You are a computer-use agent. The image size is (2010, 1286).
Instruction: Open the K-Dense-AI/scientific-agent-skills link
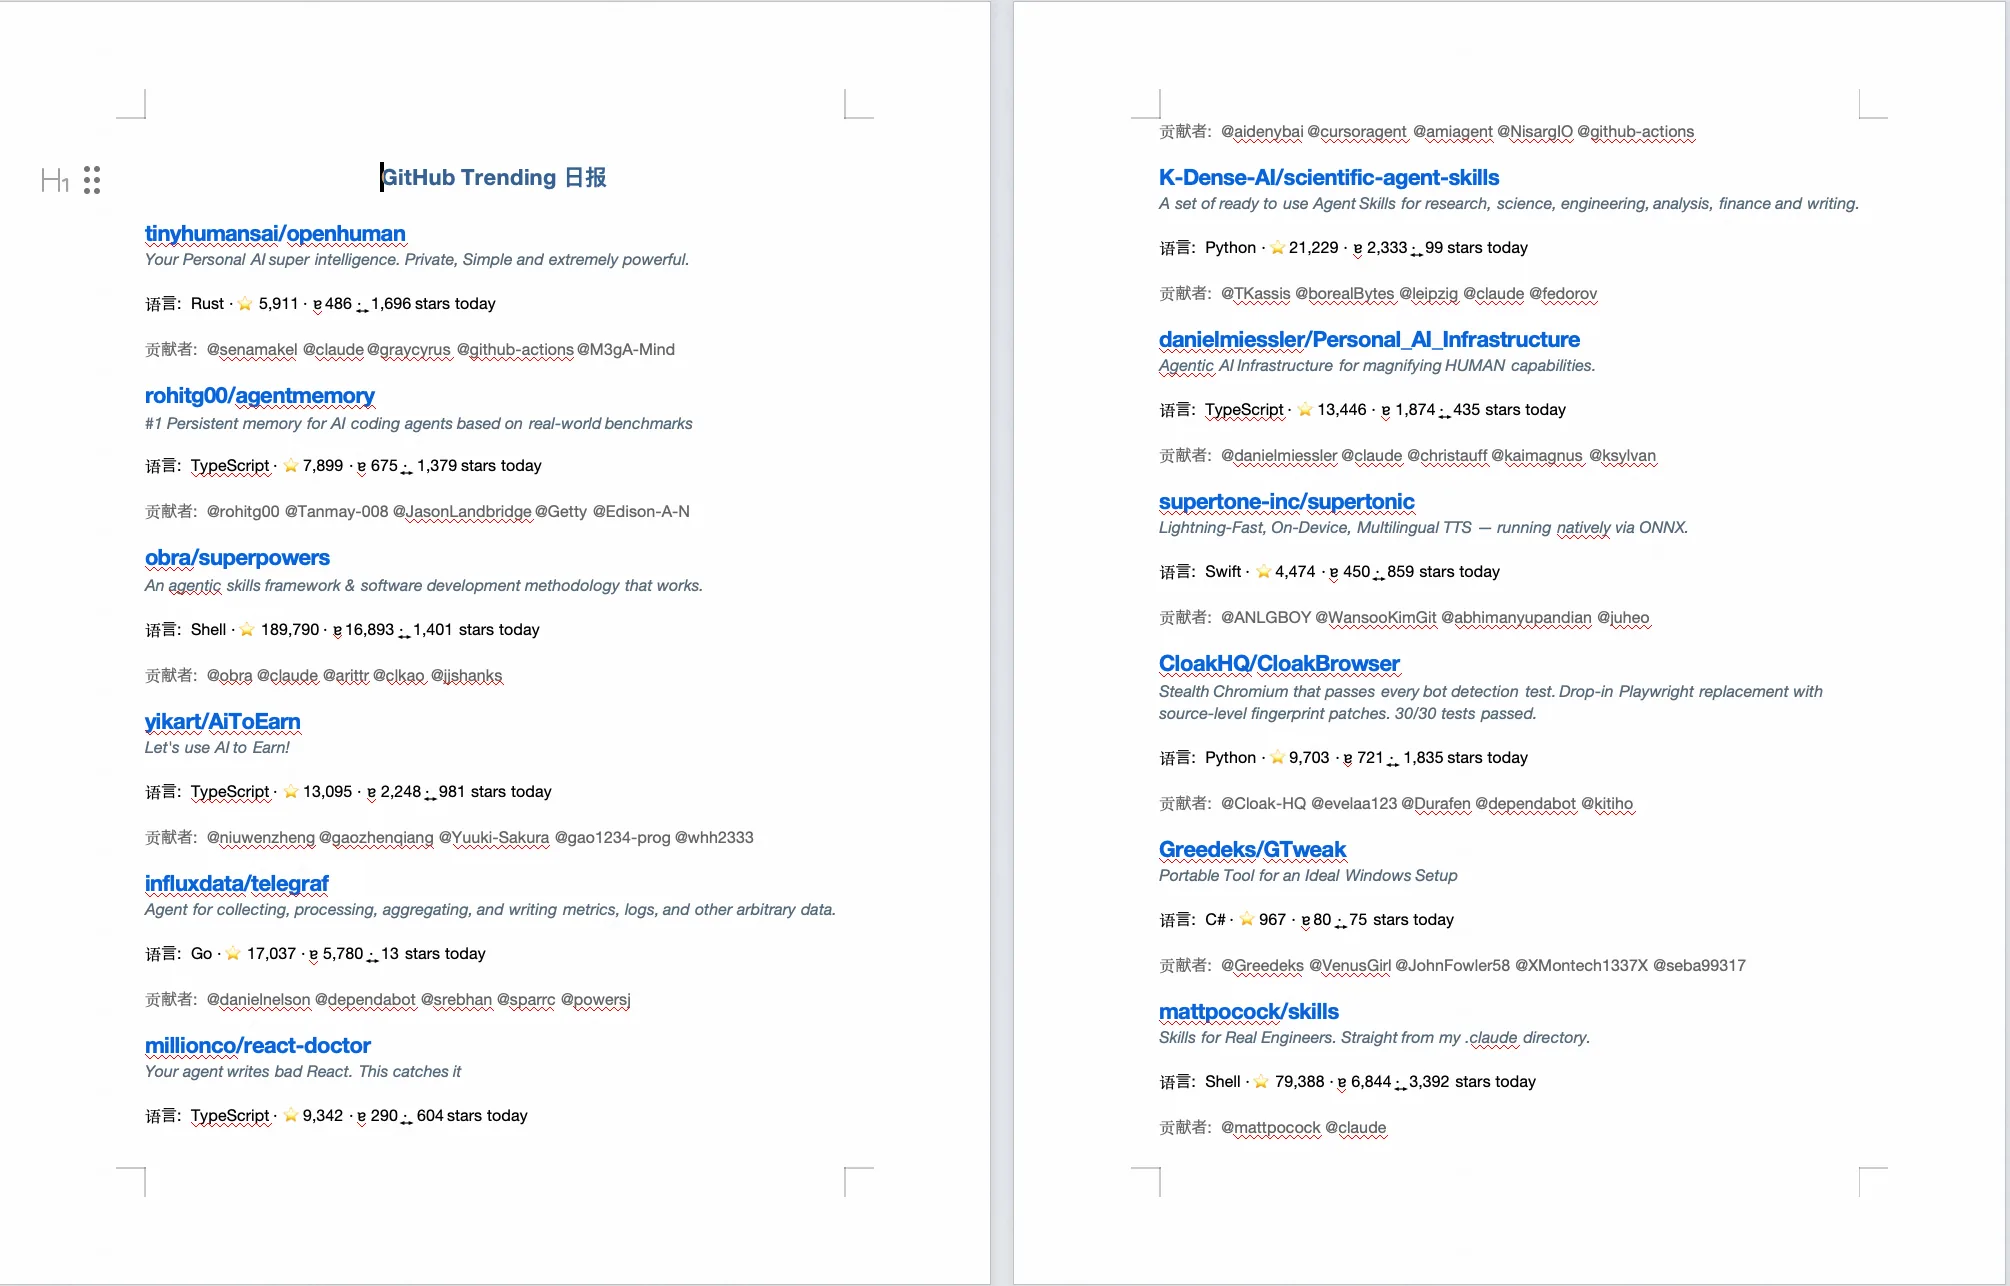click(x=1329, y=177)
